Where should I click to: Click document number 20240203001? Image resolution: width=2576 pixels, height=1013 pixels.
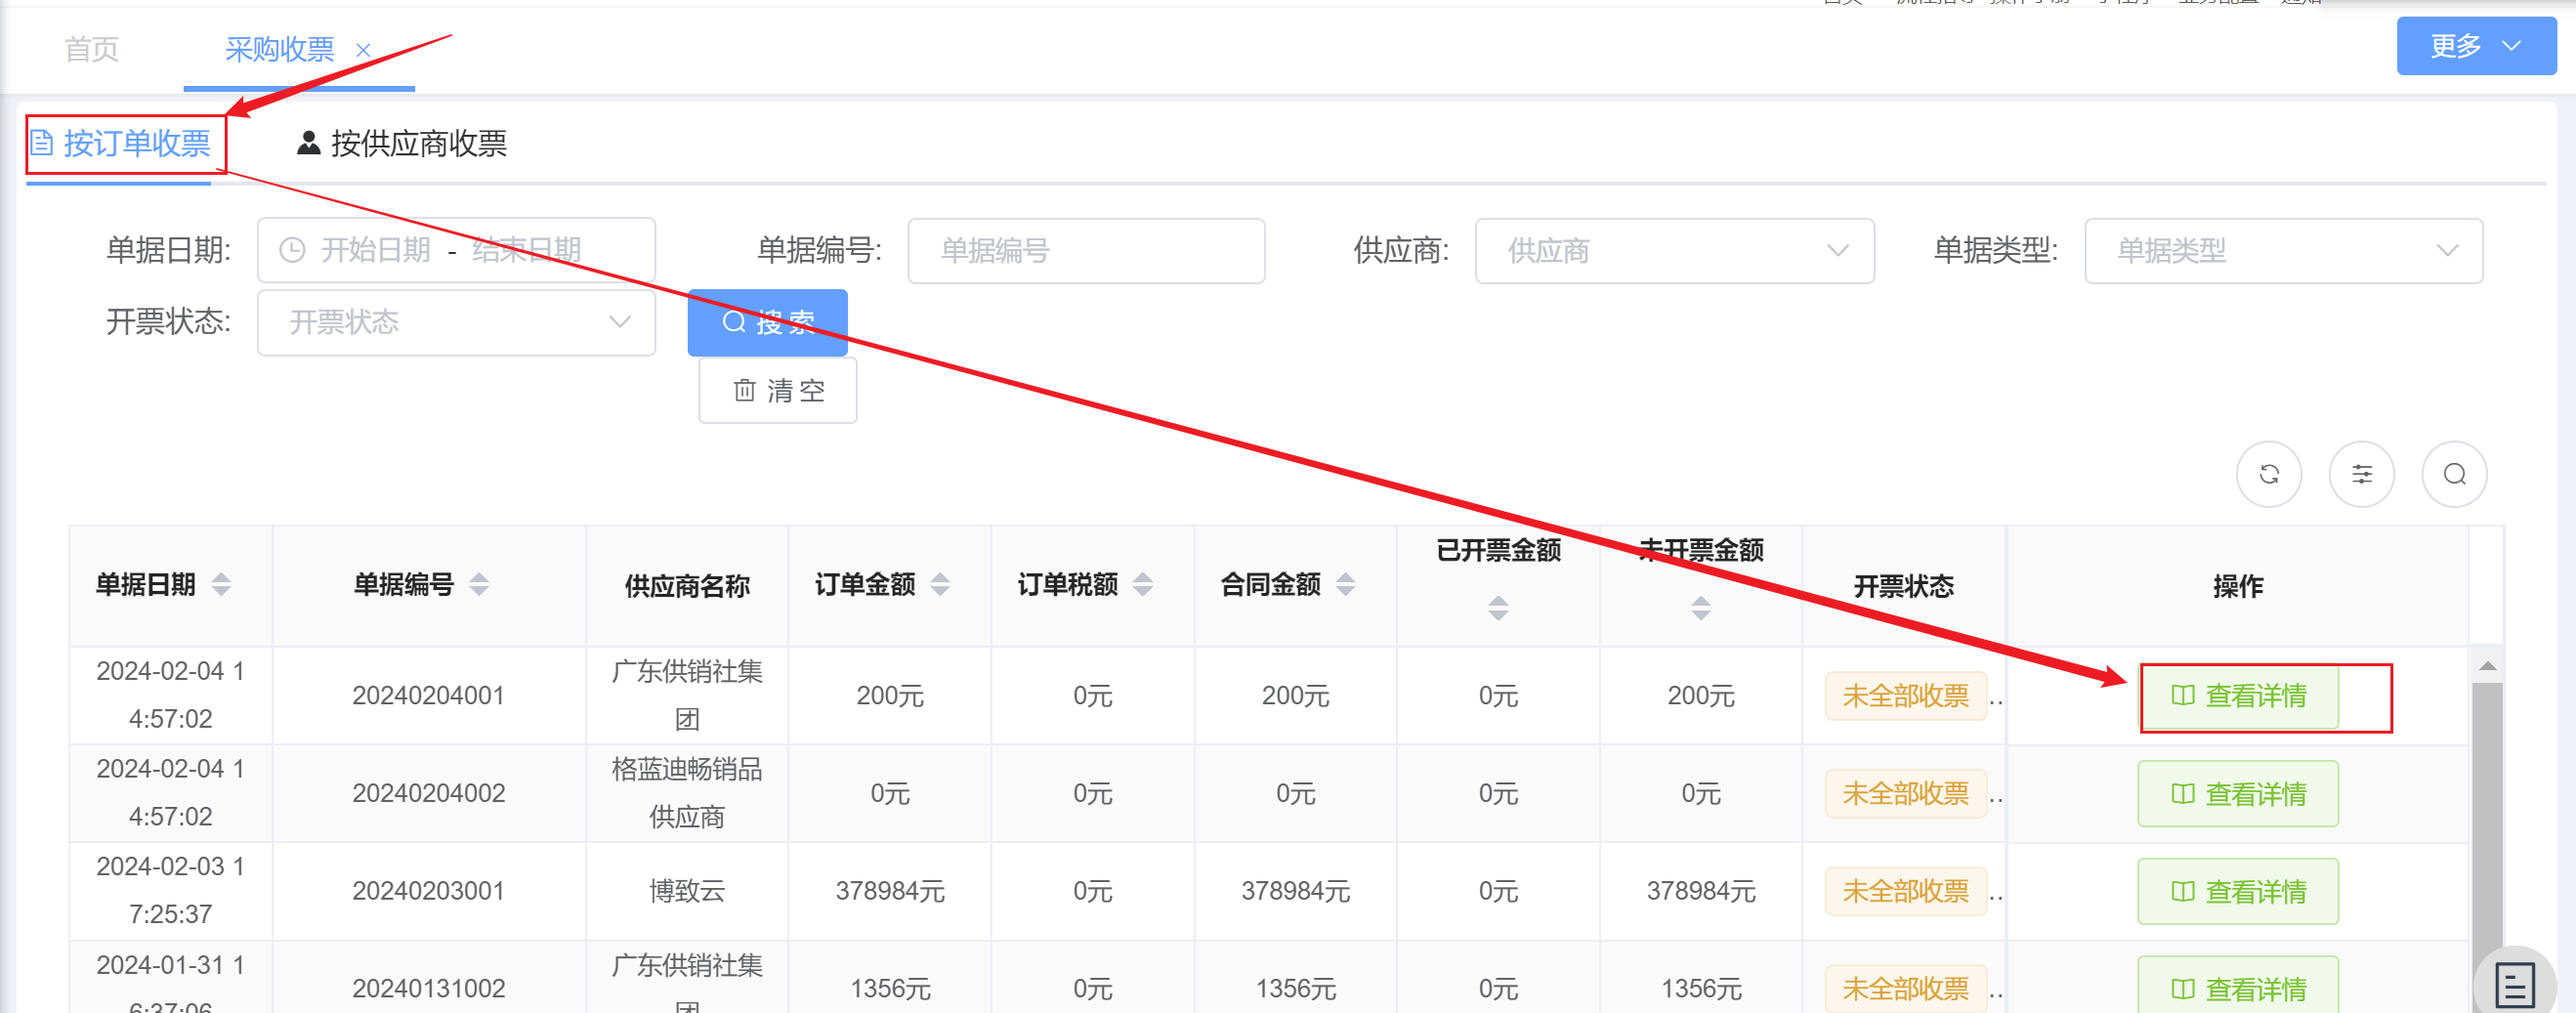coord(428,892)
